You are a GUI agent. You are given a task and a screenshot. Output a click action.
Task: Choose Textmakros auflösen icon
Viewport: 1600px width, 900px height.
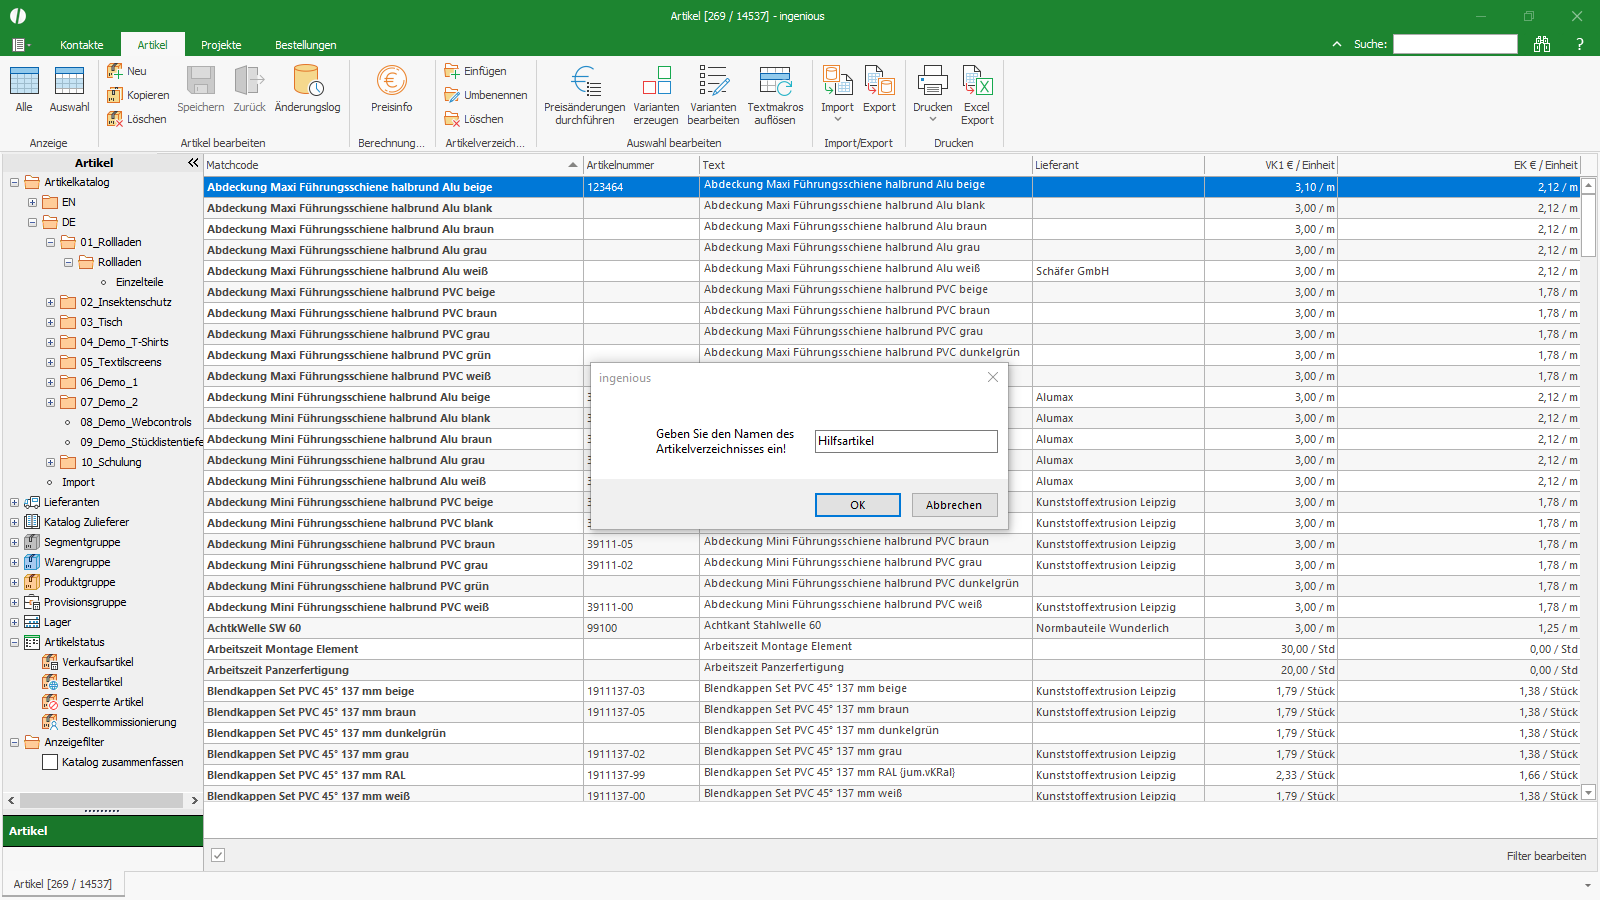pos(775,81)
